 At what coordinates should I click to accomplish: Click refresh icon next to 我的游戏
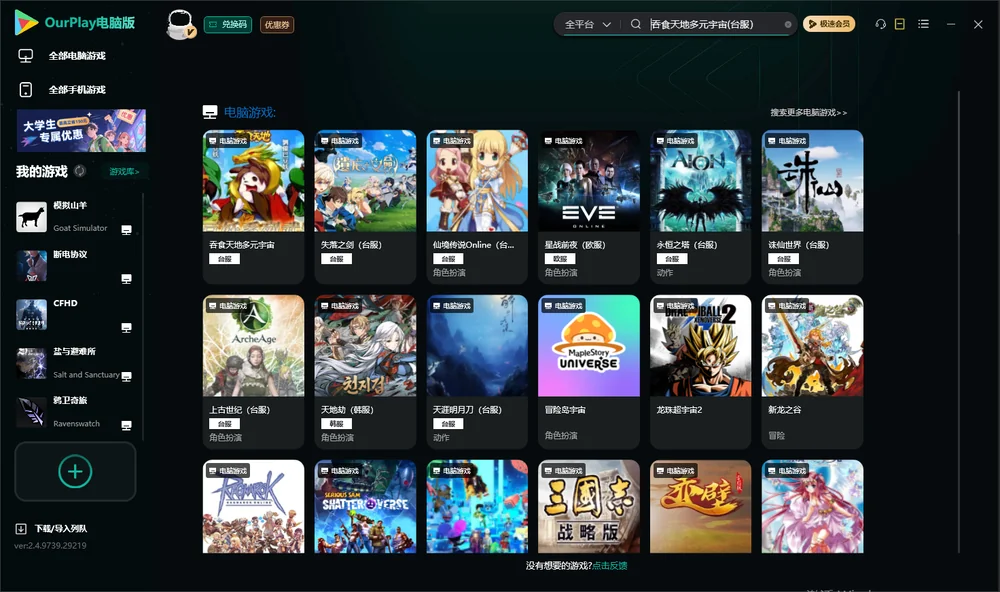click(80, 171)
